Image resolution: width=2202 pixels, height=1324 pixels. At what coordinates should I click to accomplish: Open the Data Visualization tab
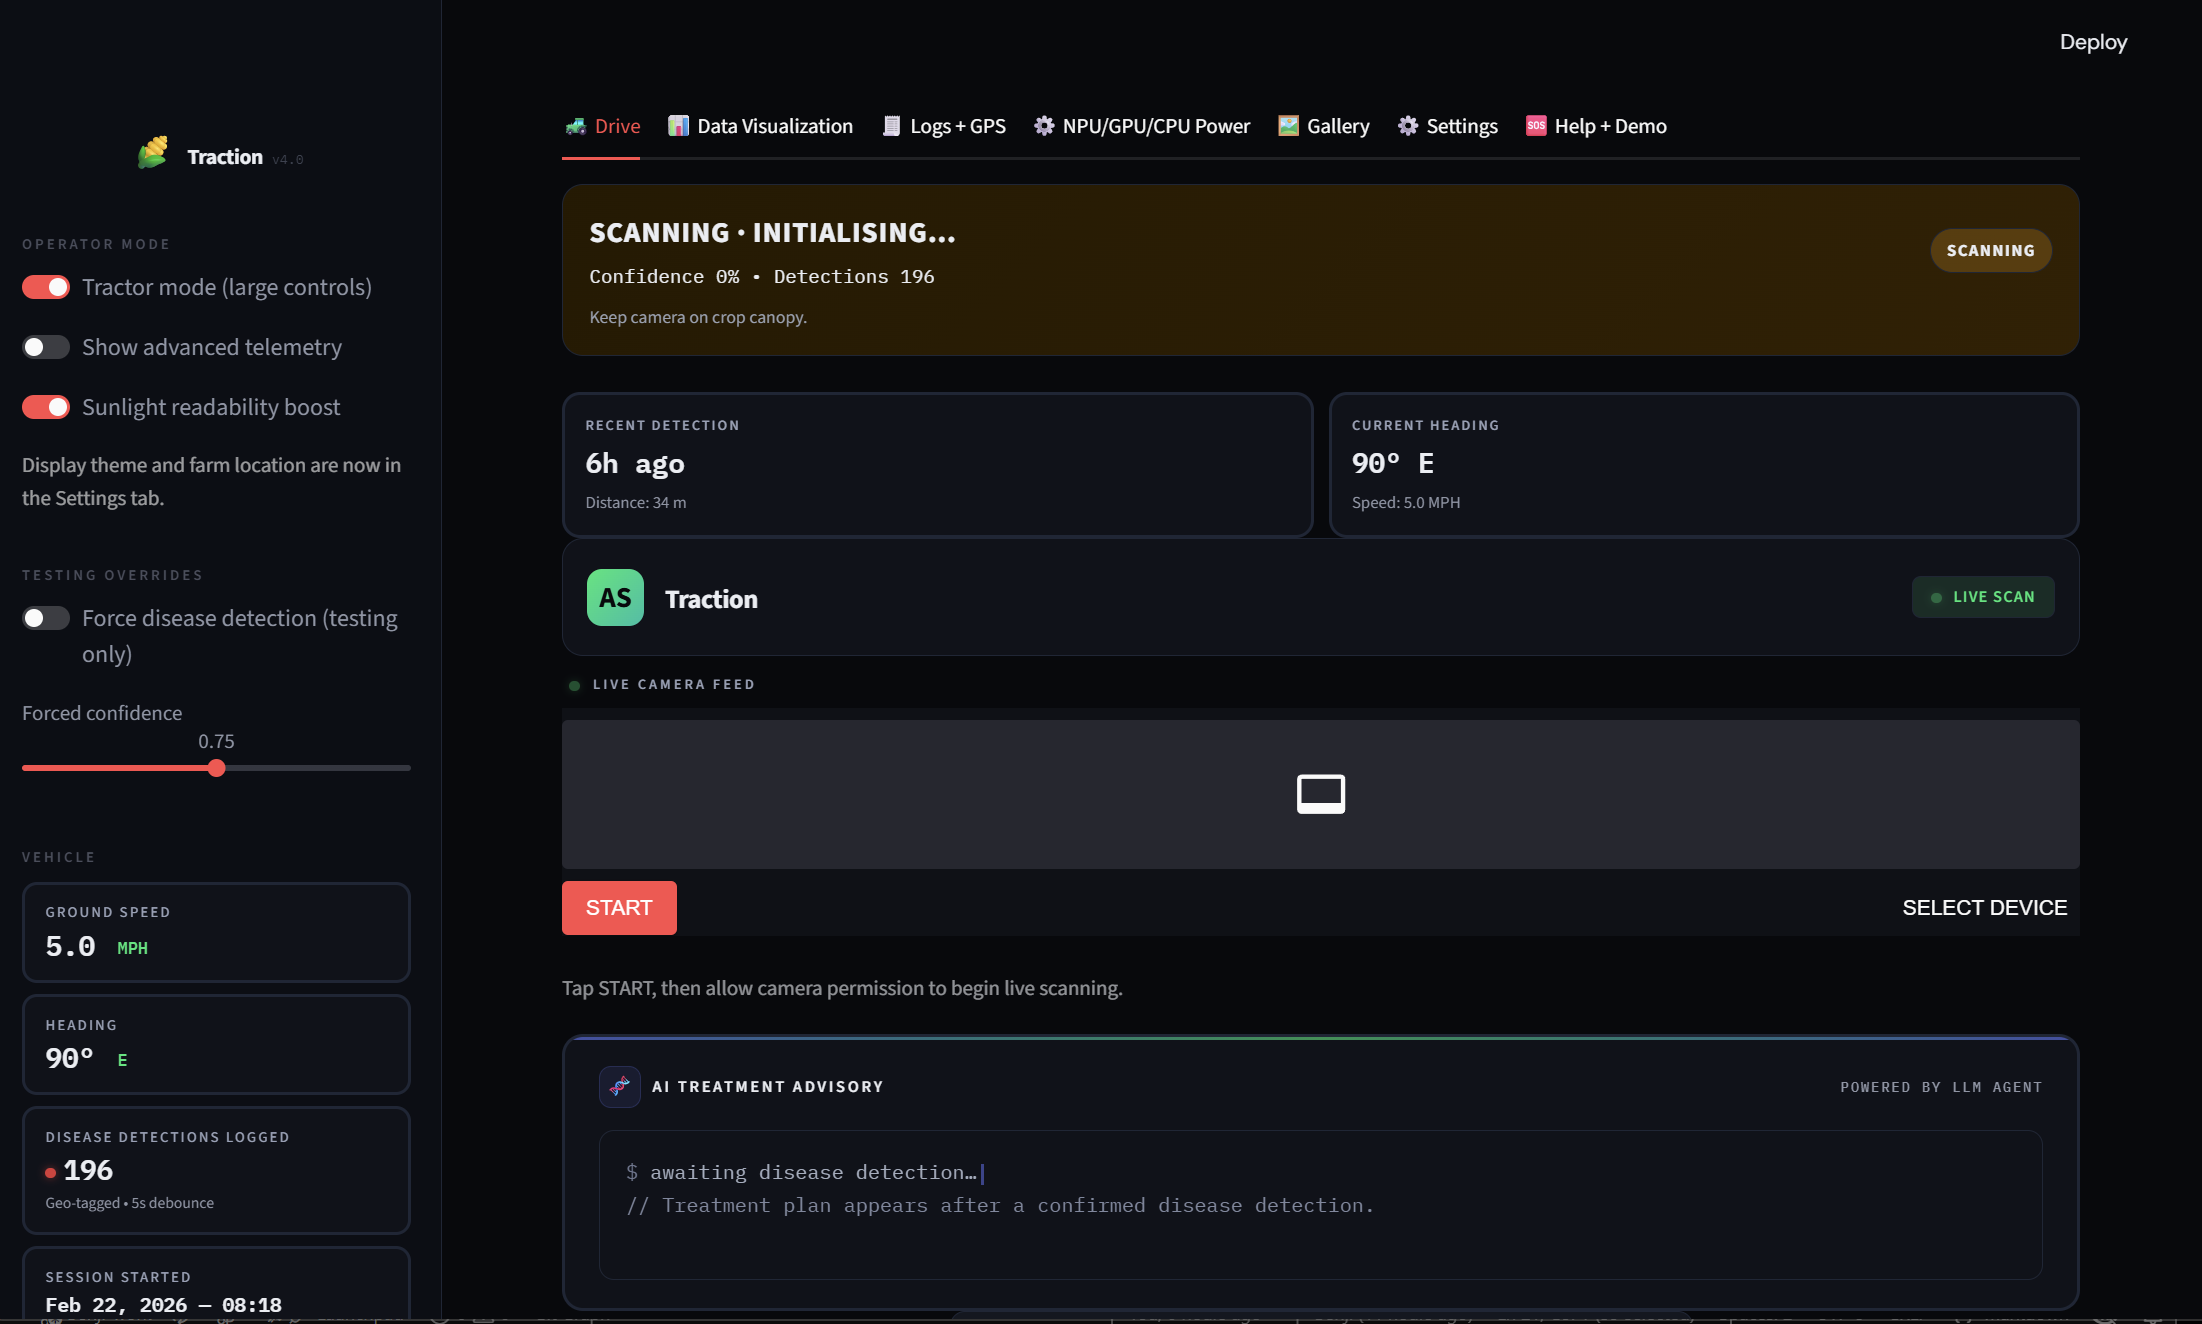[774, 126]
